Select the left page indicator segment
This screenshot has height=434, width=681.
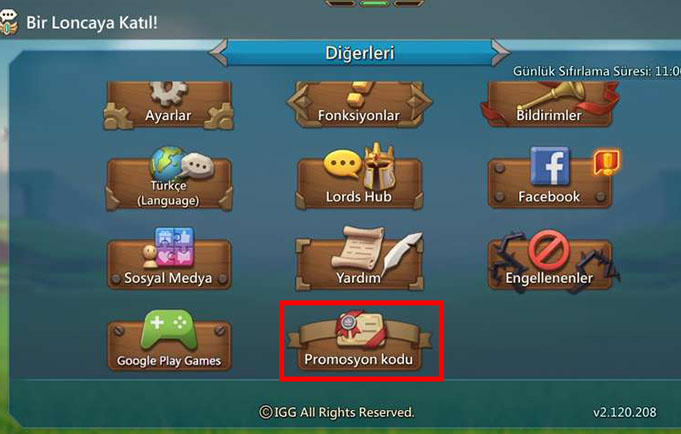click(340, 3)
